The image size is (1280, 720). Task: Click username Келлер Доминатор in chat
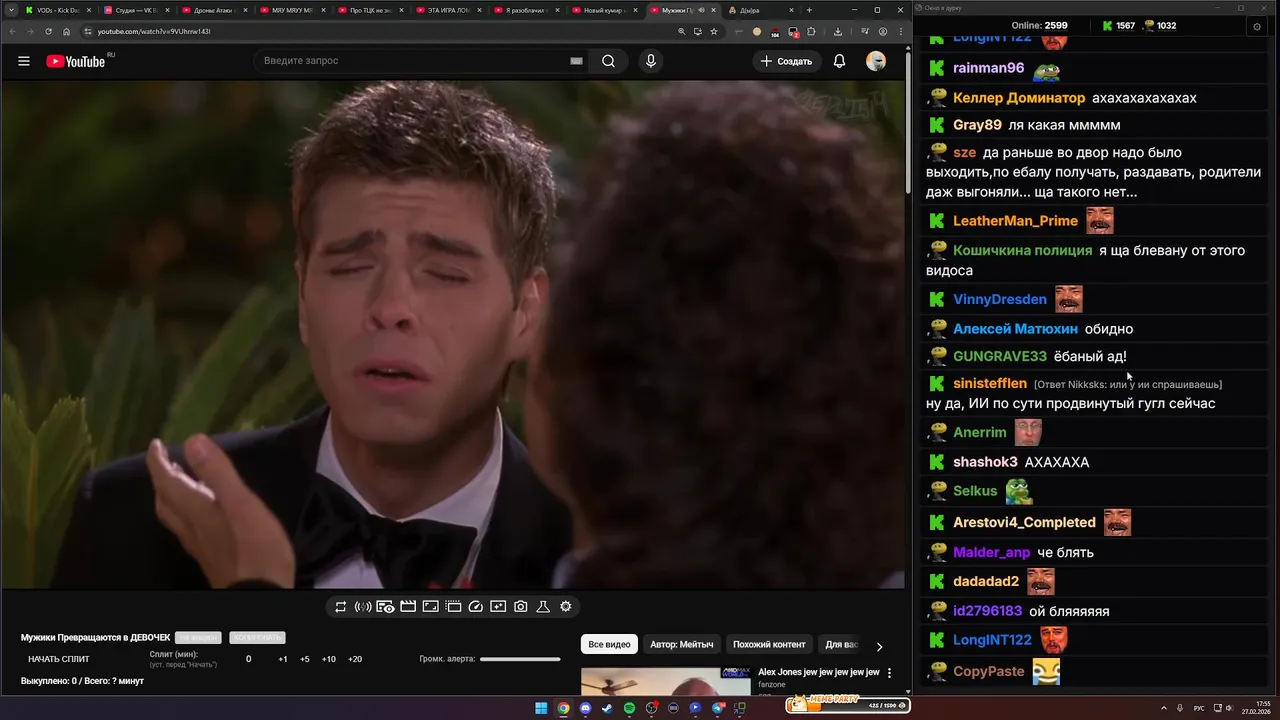(x=1019, y=98)
